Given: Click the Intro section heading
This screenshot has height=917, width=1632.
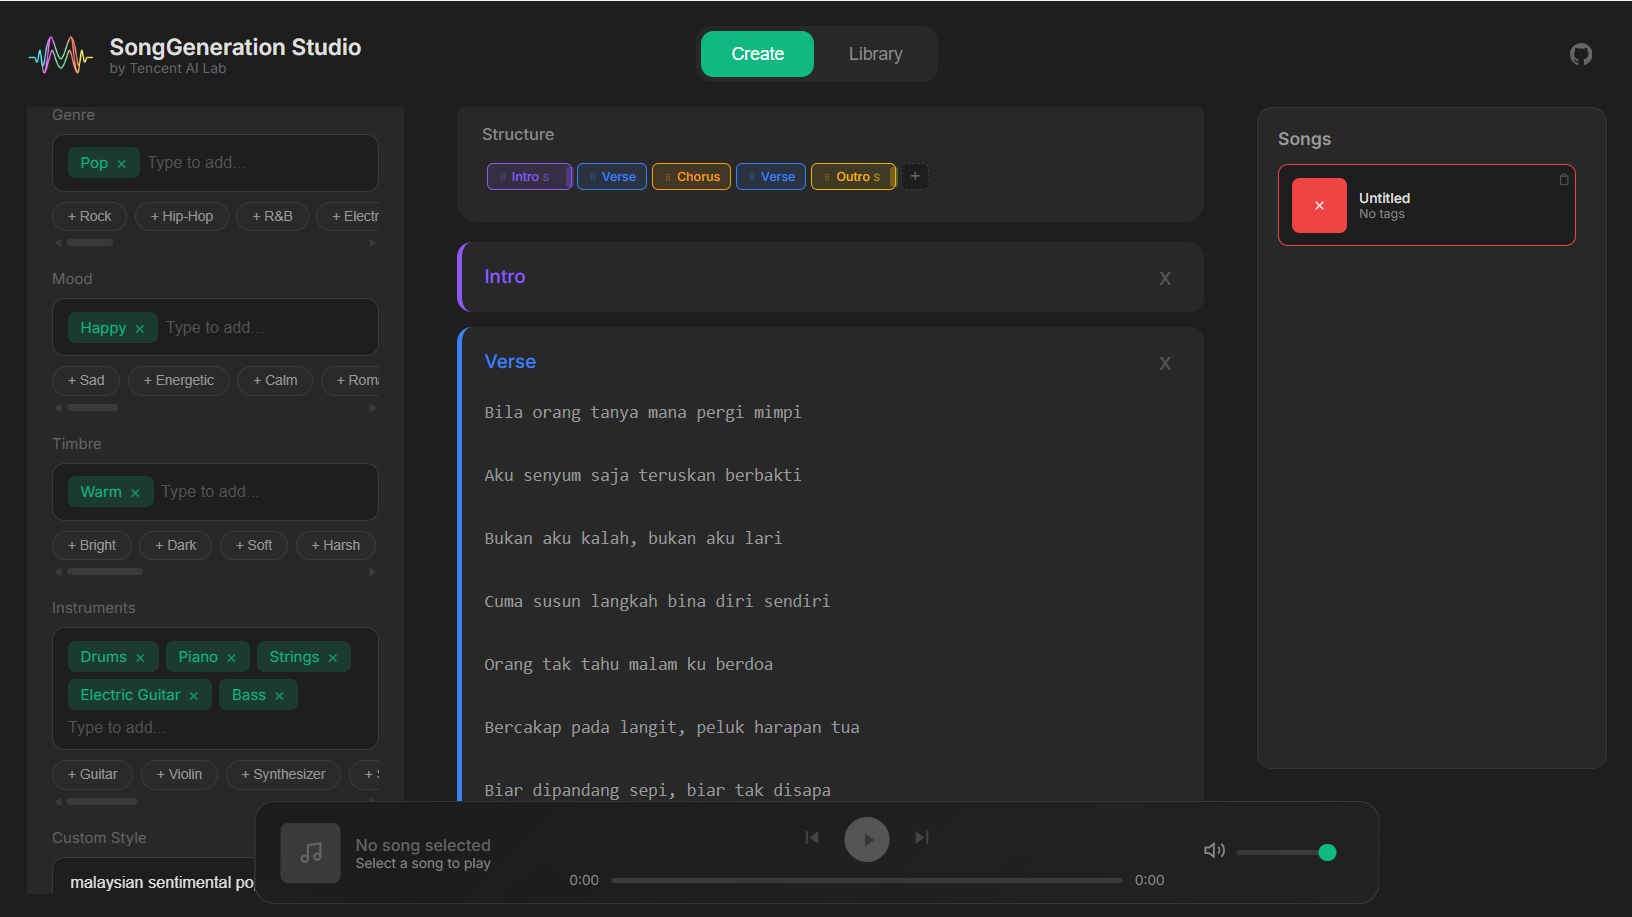Looking at the screenshot, I should coord(504,277).
